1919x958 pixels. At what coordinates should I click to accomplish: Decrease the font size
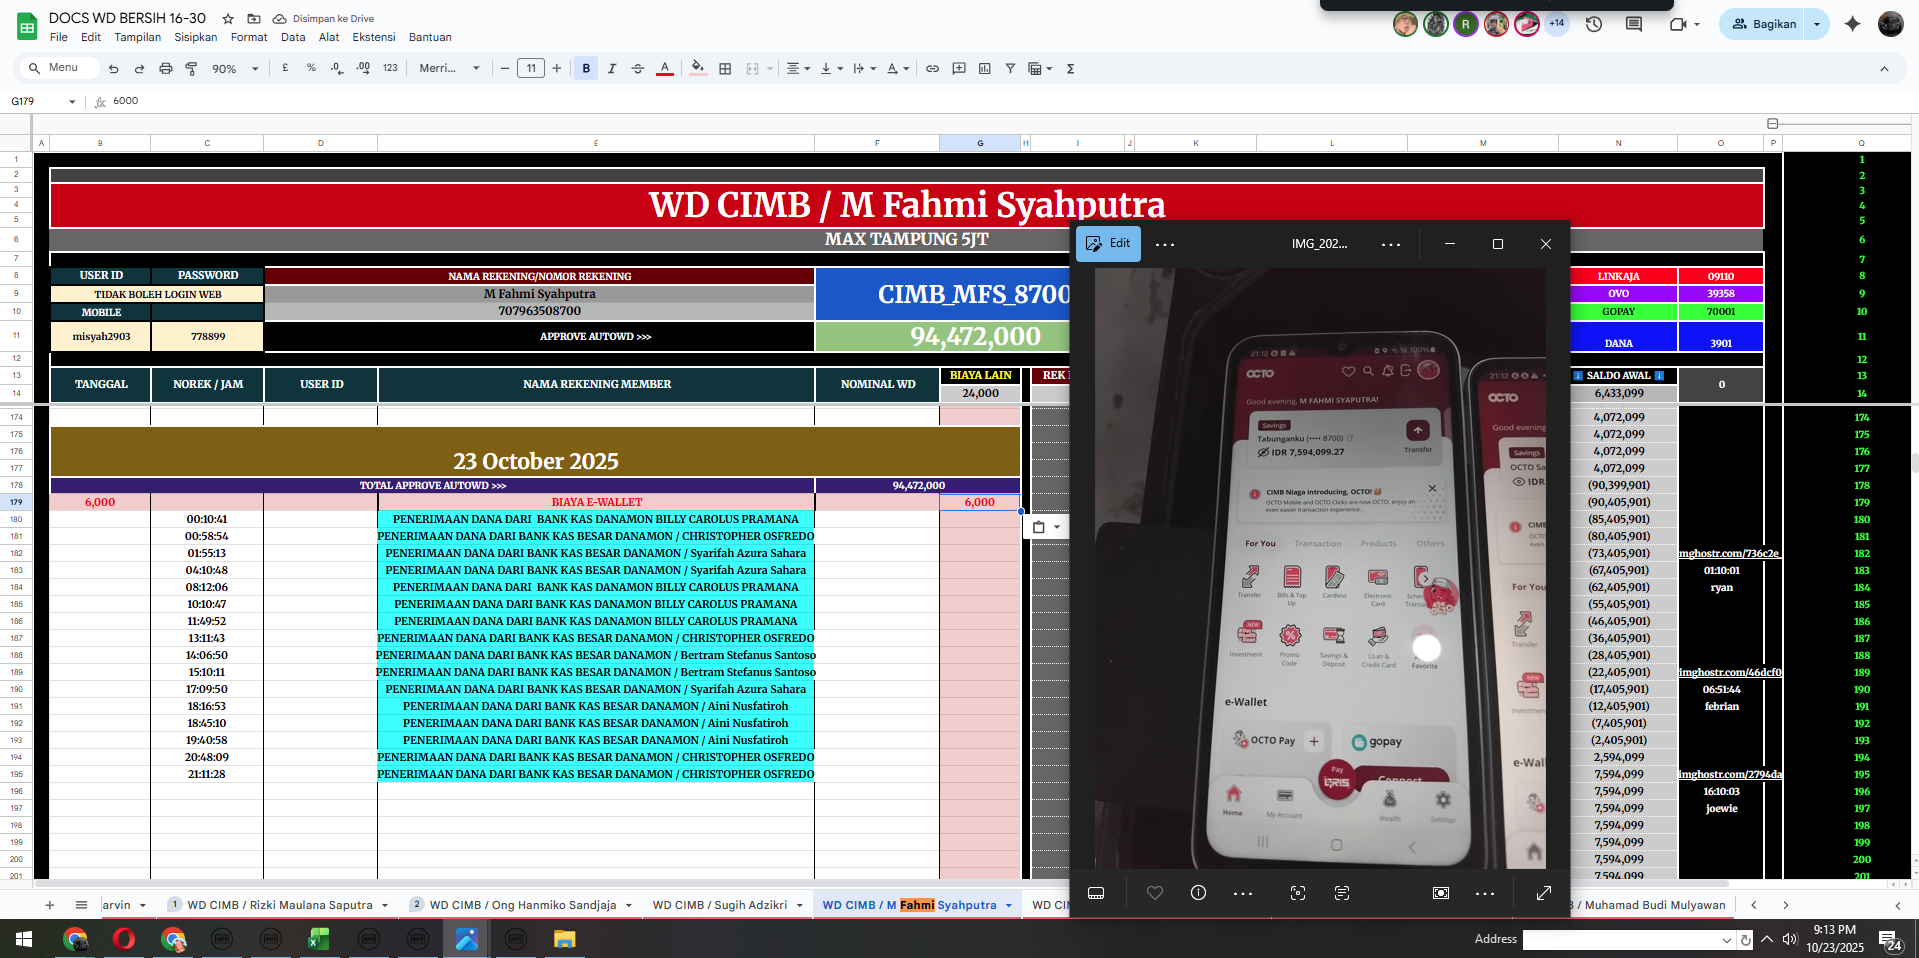coord(505,68)
